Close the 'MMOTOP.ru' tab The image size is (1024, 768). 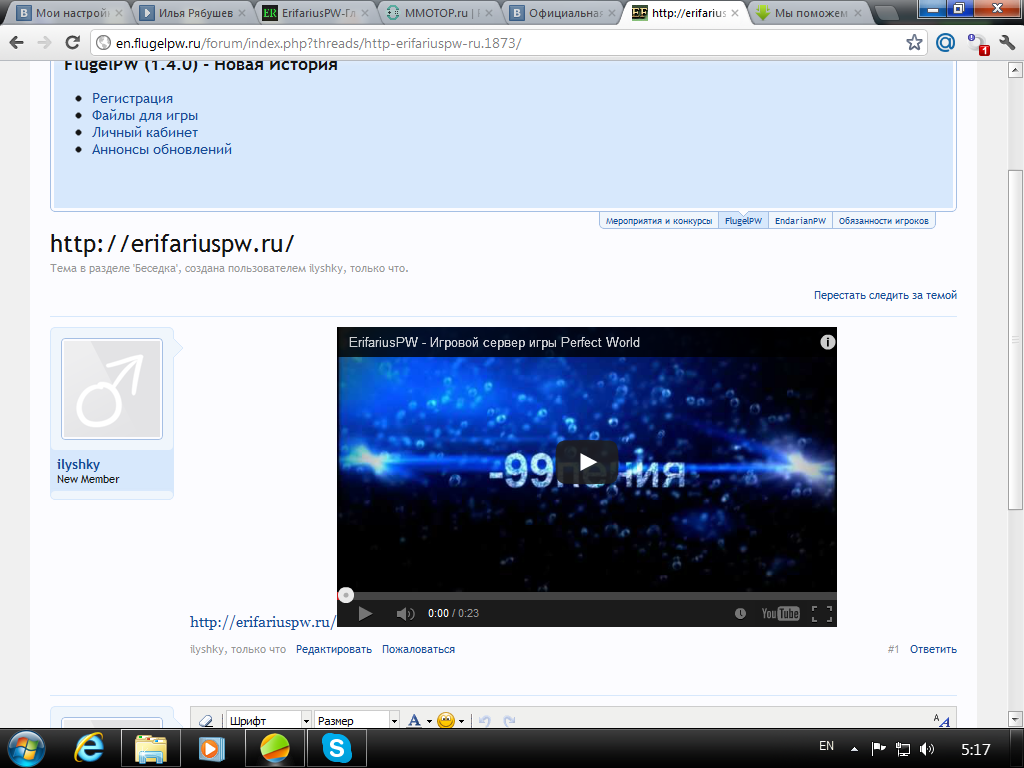pos(488,13)
